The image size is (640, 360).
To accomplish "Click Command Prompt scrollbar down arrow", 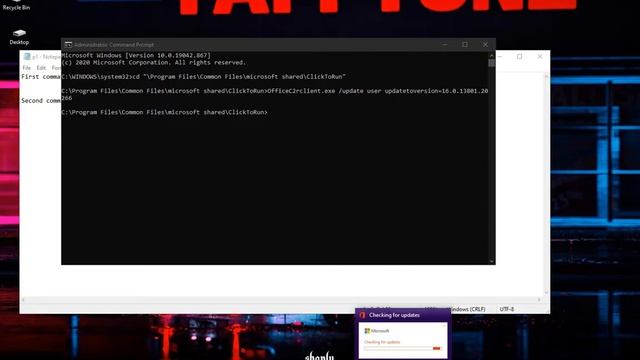I will [491, 261].
